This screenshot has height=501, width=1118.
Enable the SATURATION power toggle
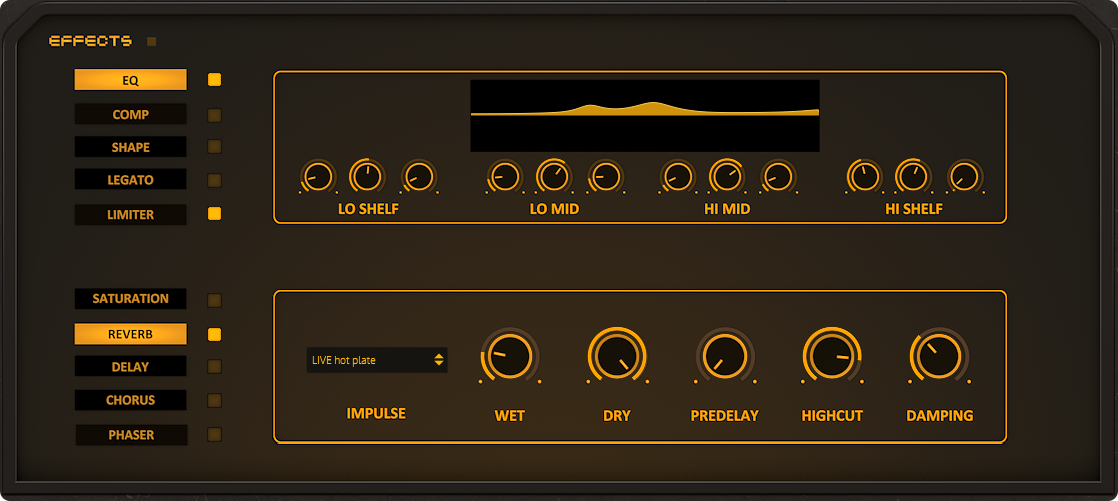pyautogui.click(x=215, y=300)
